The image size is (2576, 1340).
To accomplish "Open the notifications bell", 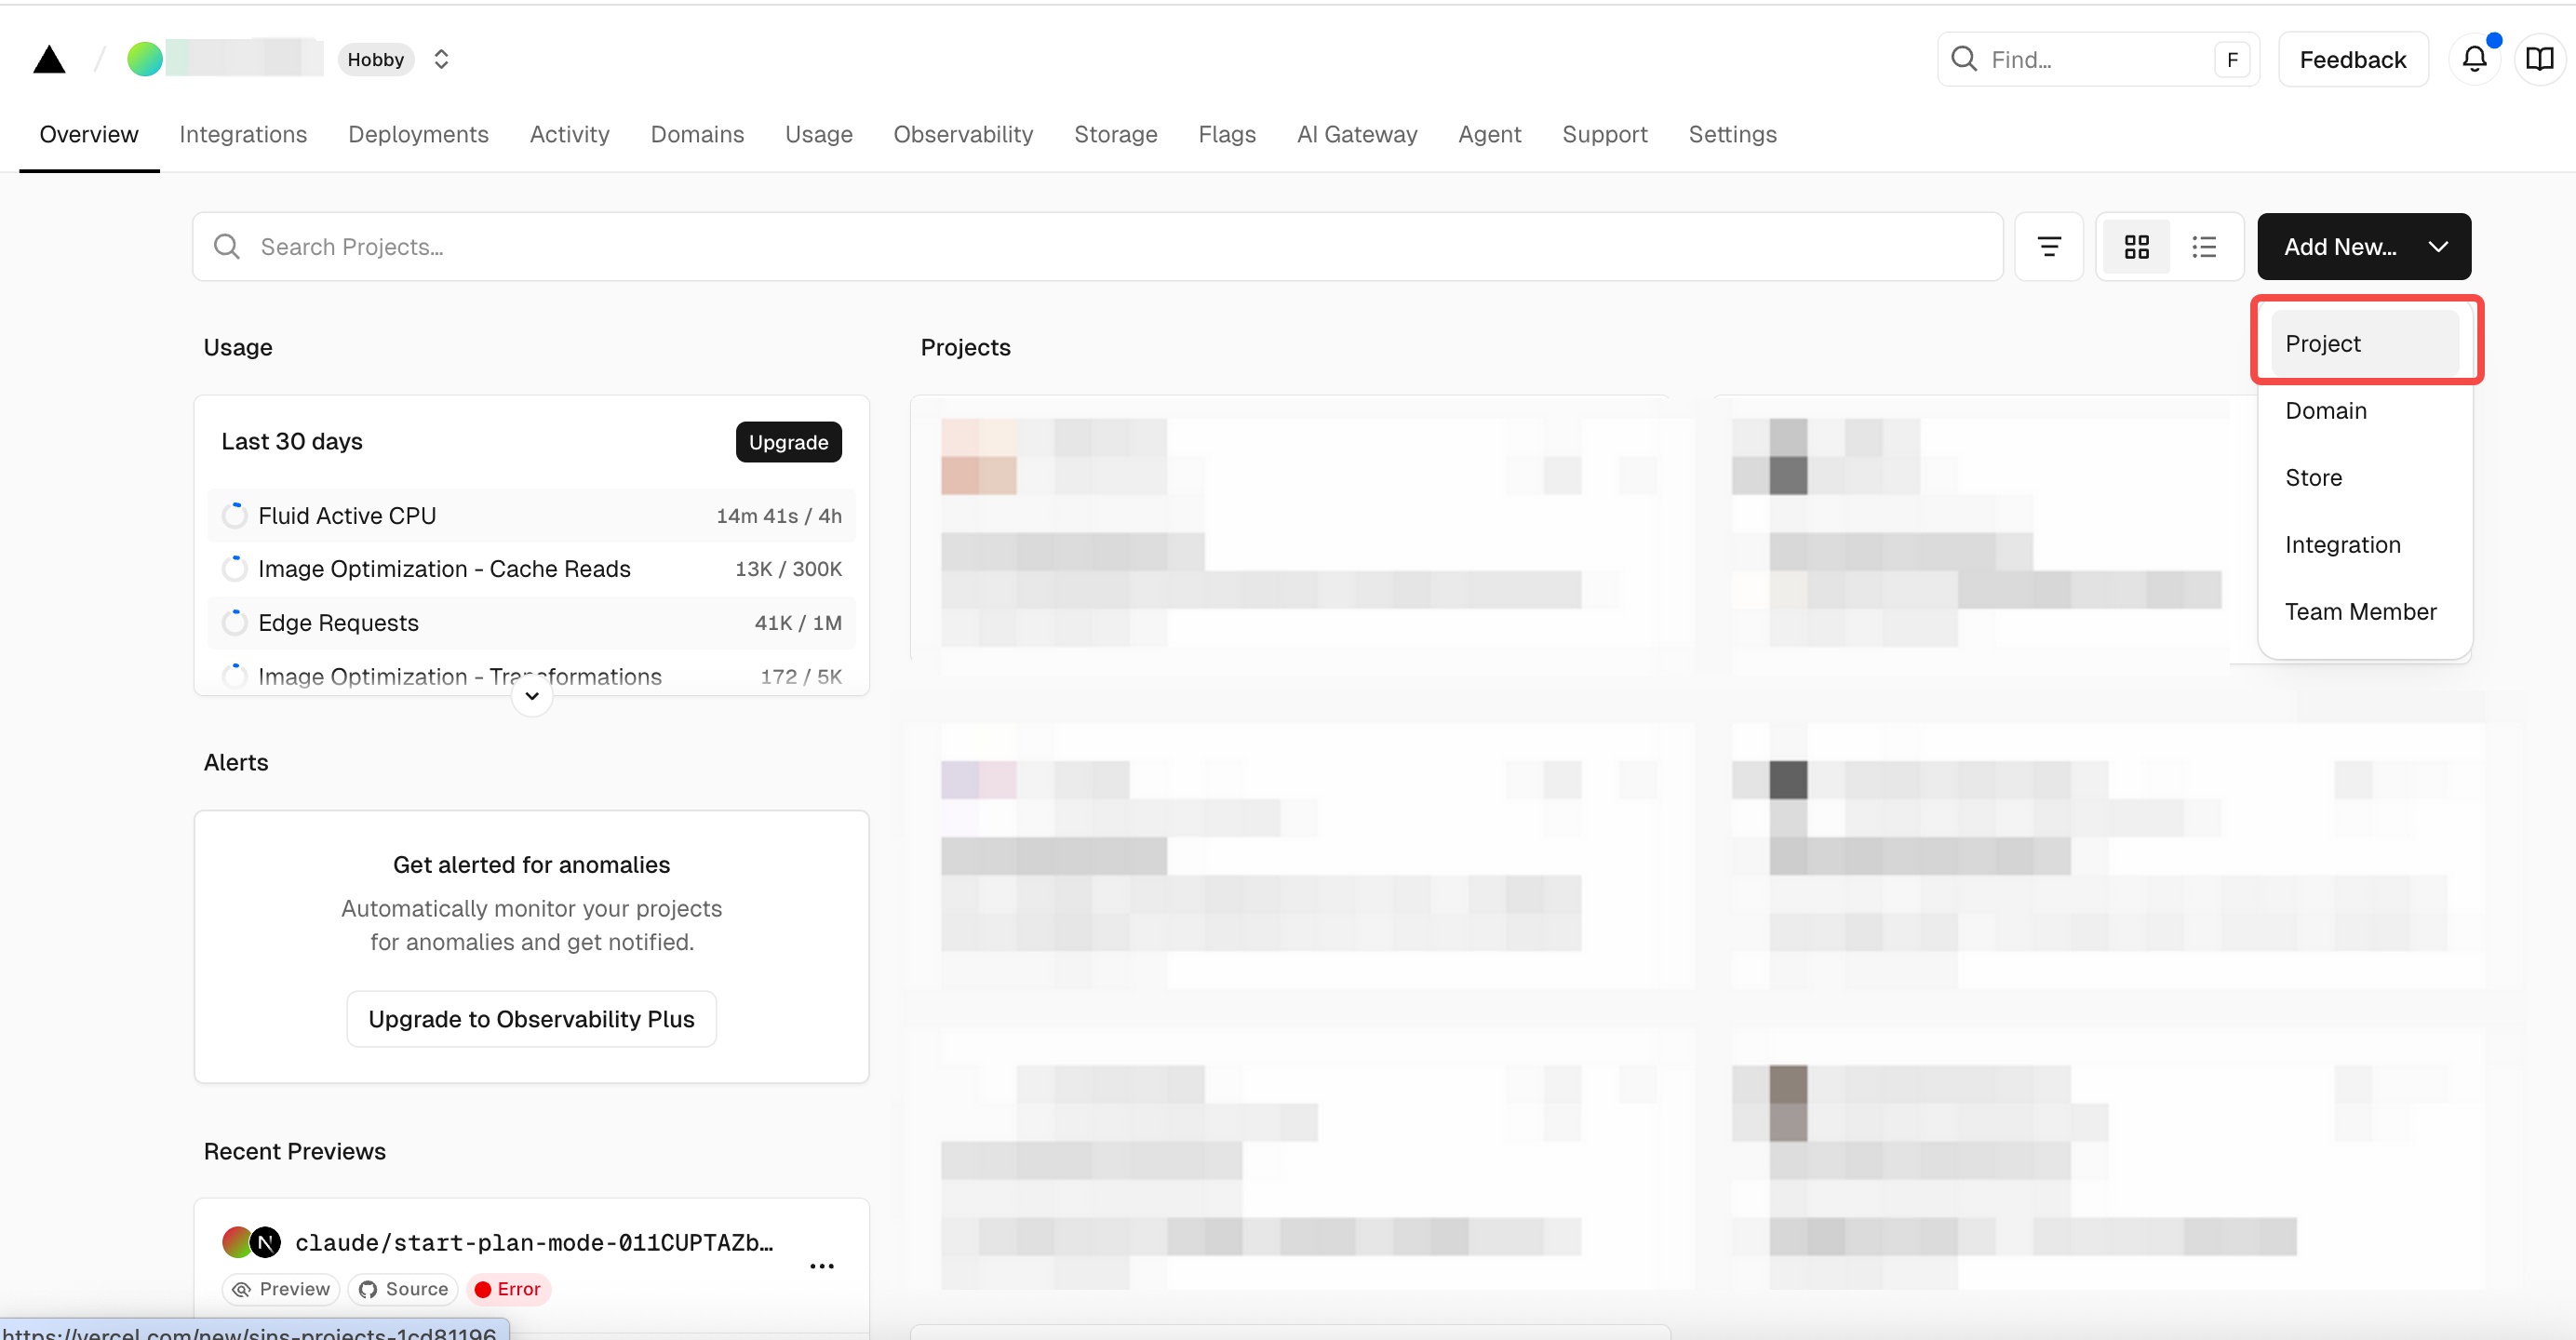I will (2474, 59).
